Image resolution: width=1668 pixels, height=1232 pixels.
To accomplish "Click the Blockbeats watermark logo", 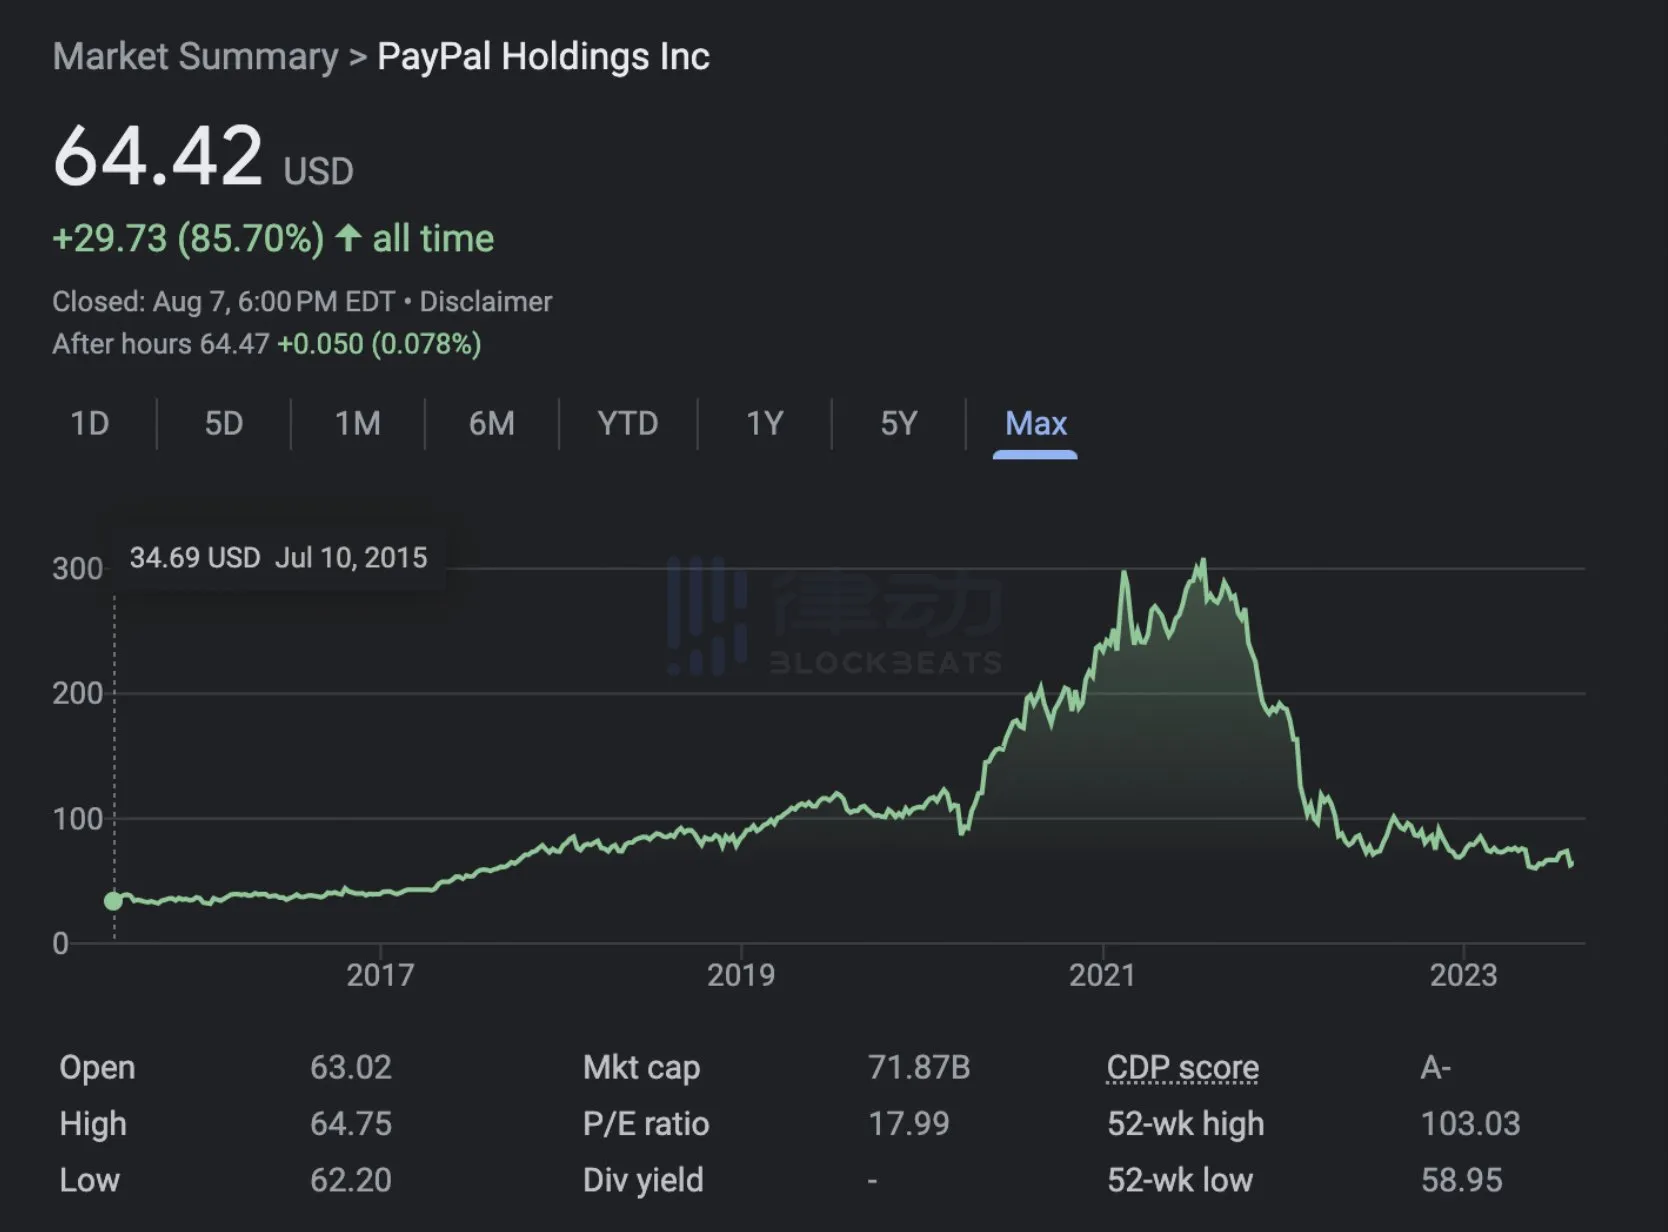I will (x=835, y=617).
